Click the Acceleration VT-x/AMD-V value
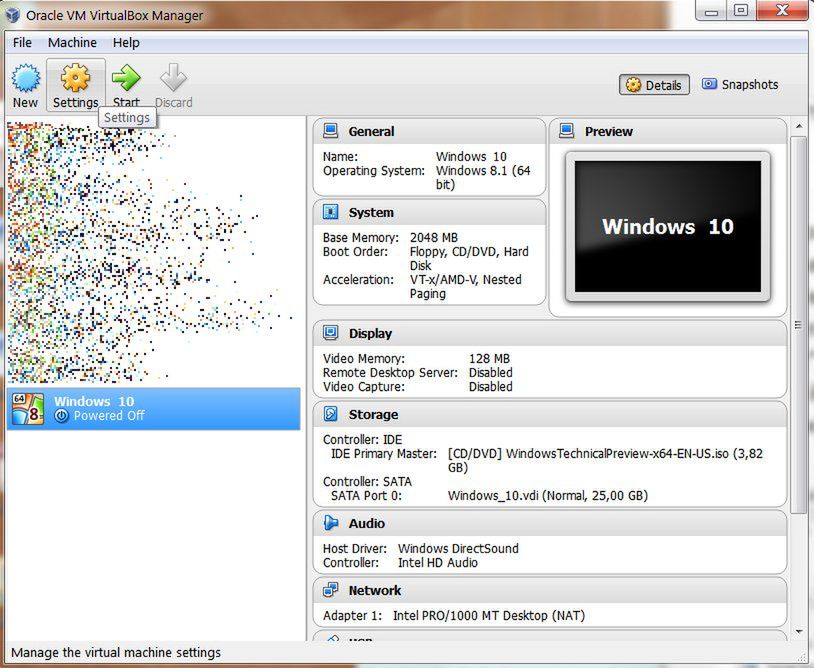Screen dimensions: 814x668 click(x=465, y=287)
